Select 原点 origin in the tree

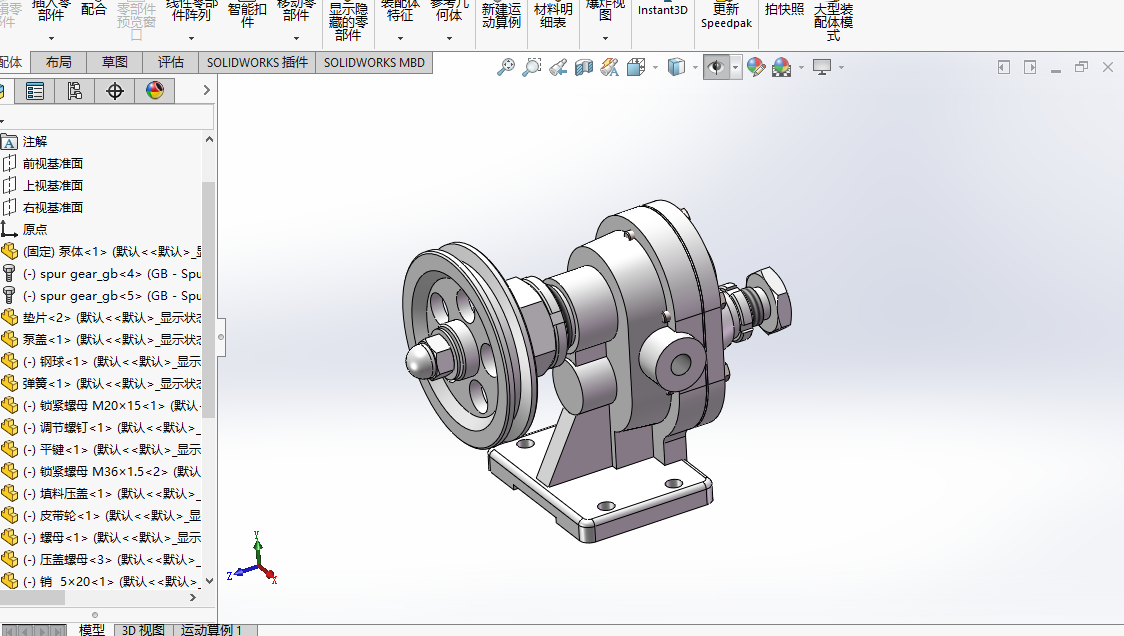click(x=35, y=229)
